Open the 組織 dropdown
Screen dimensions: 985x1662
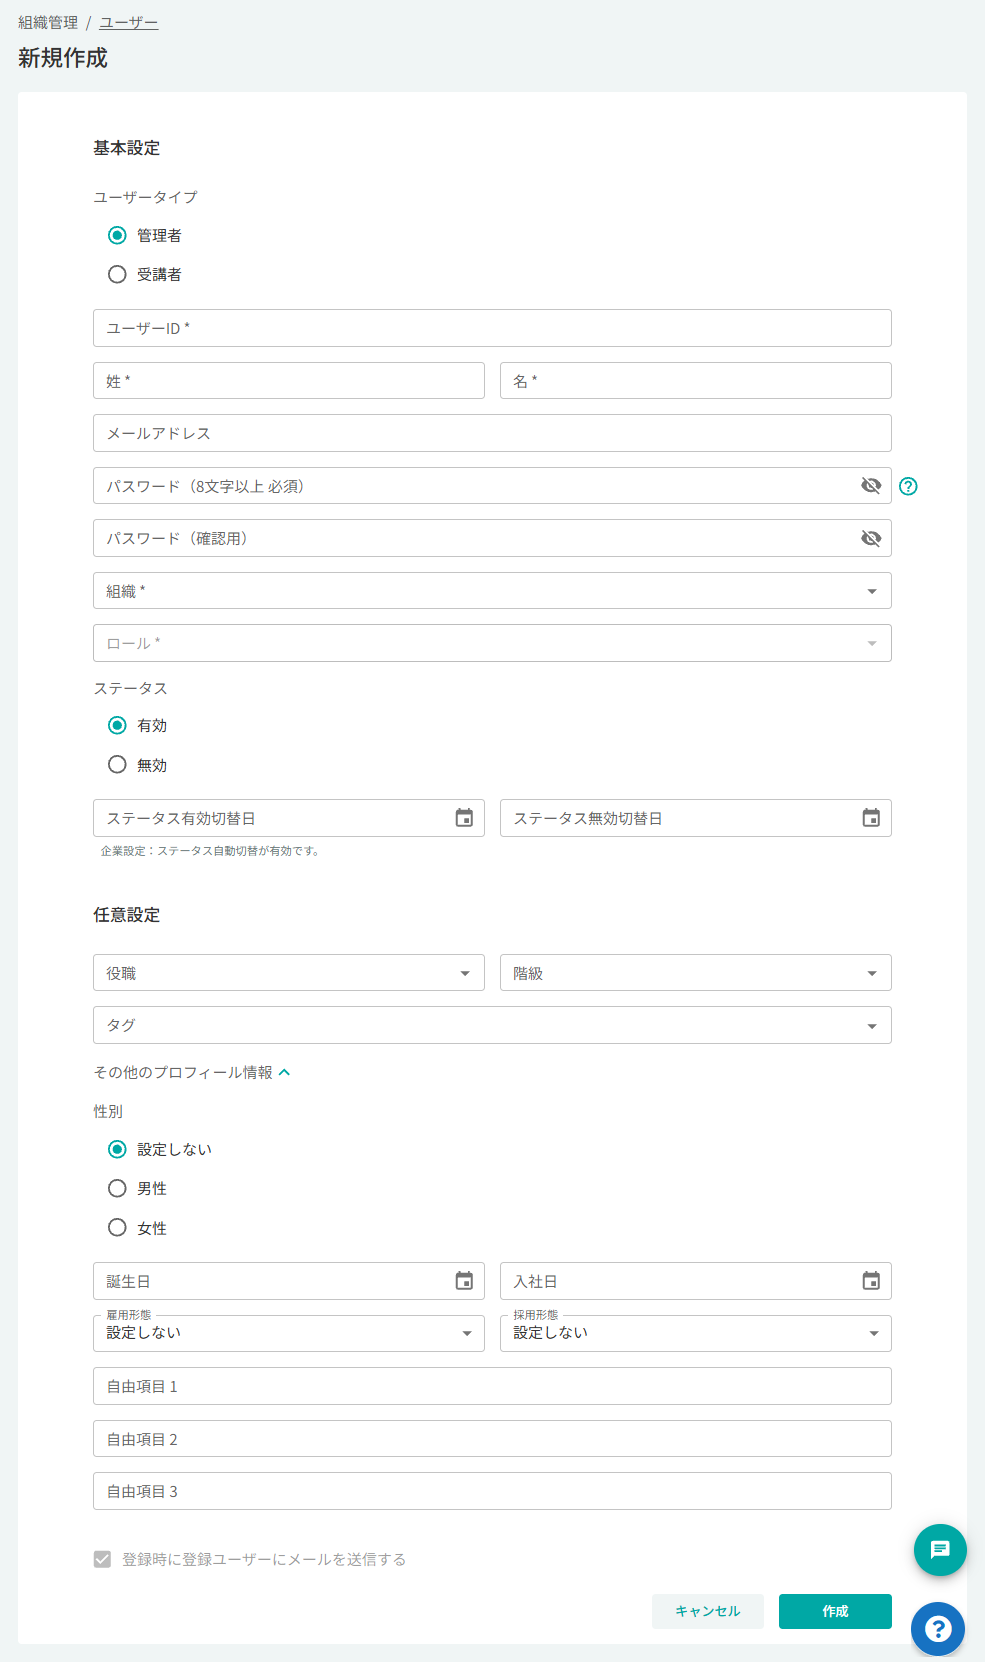[492, 591]
